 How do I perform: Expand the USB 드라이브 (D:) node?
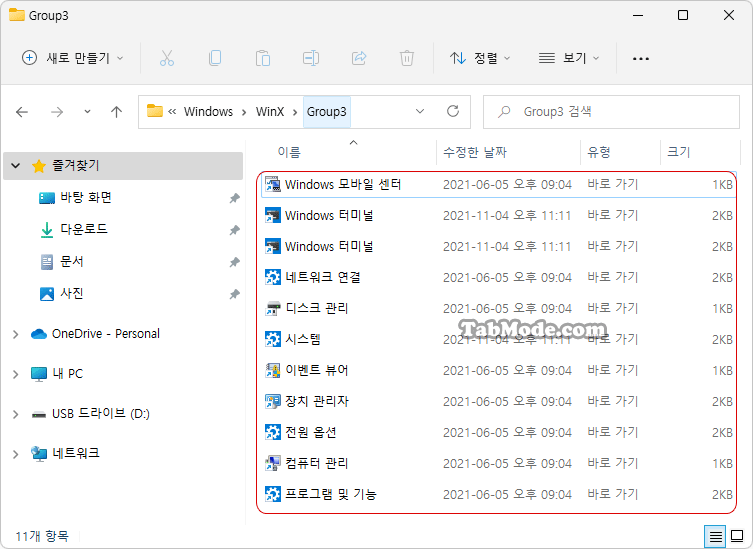tap(15, 414)
